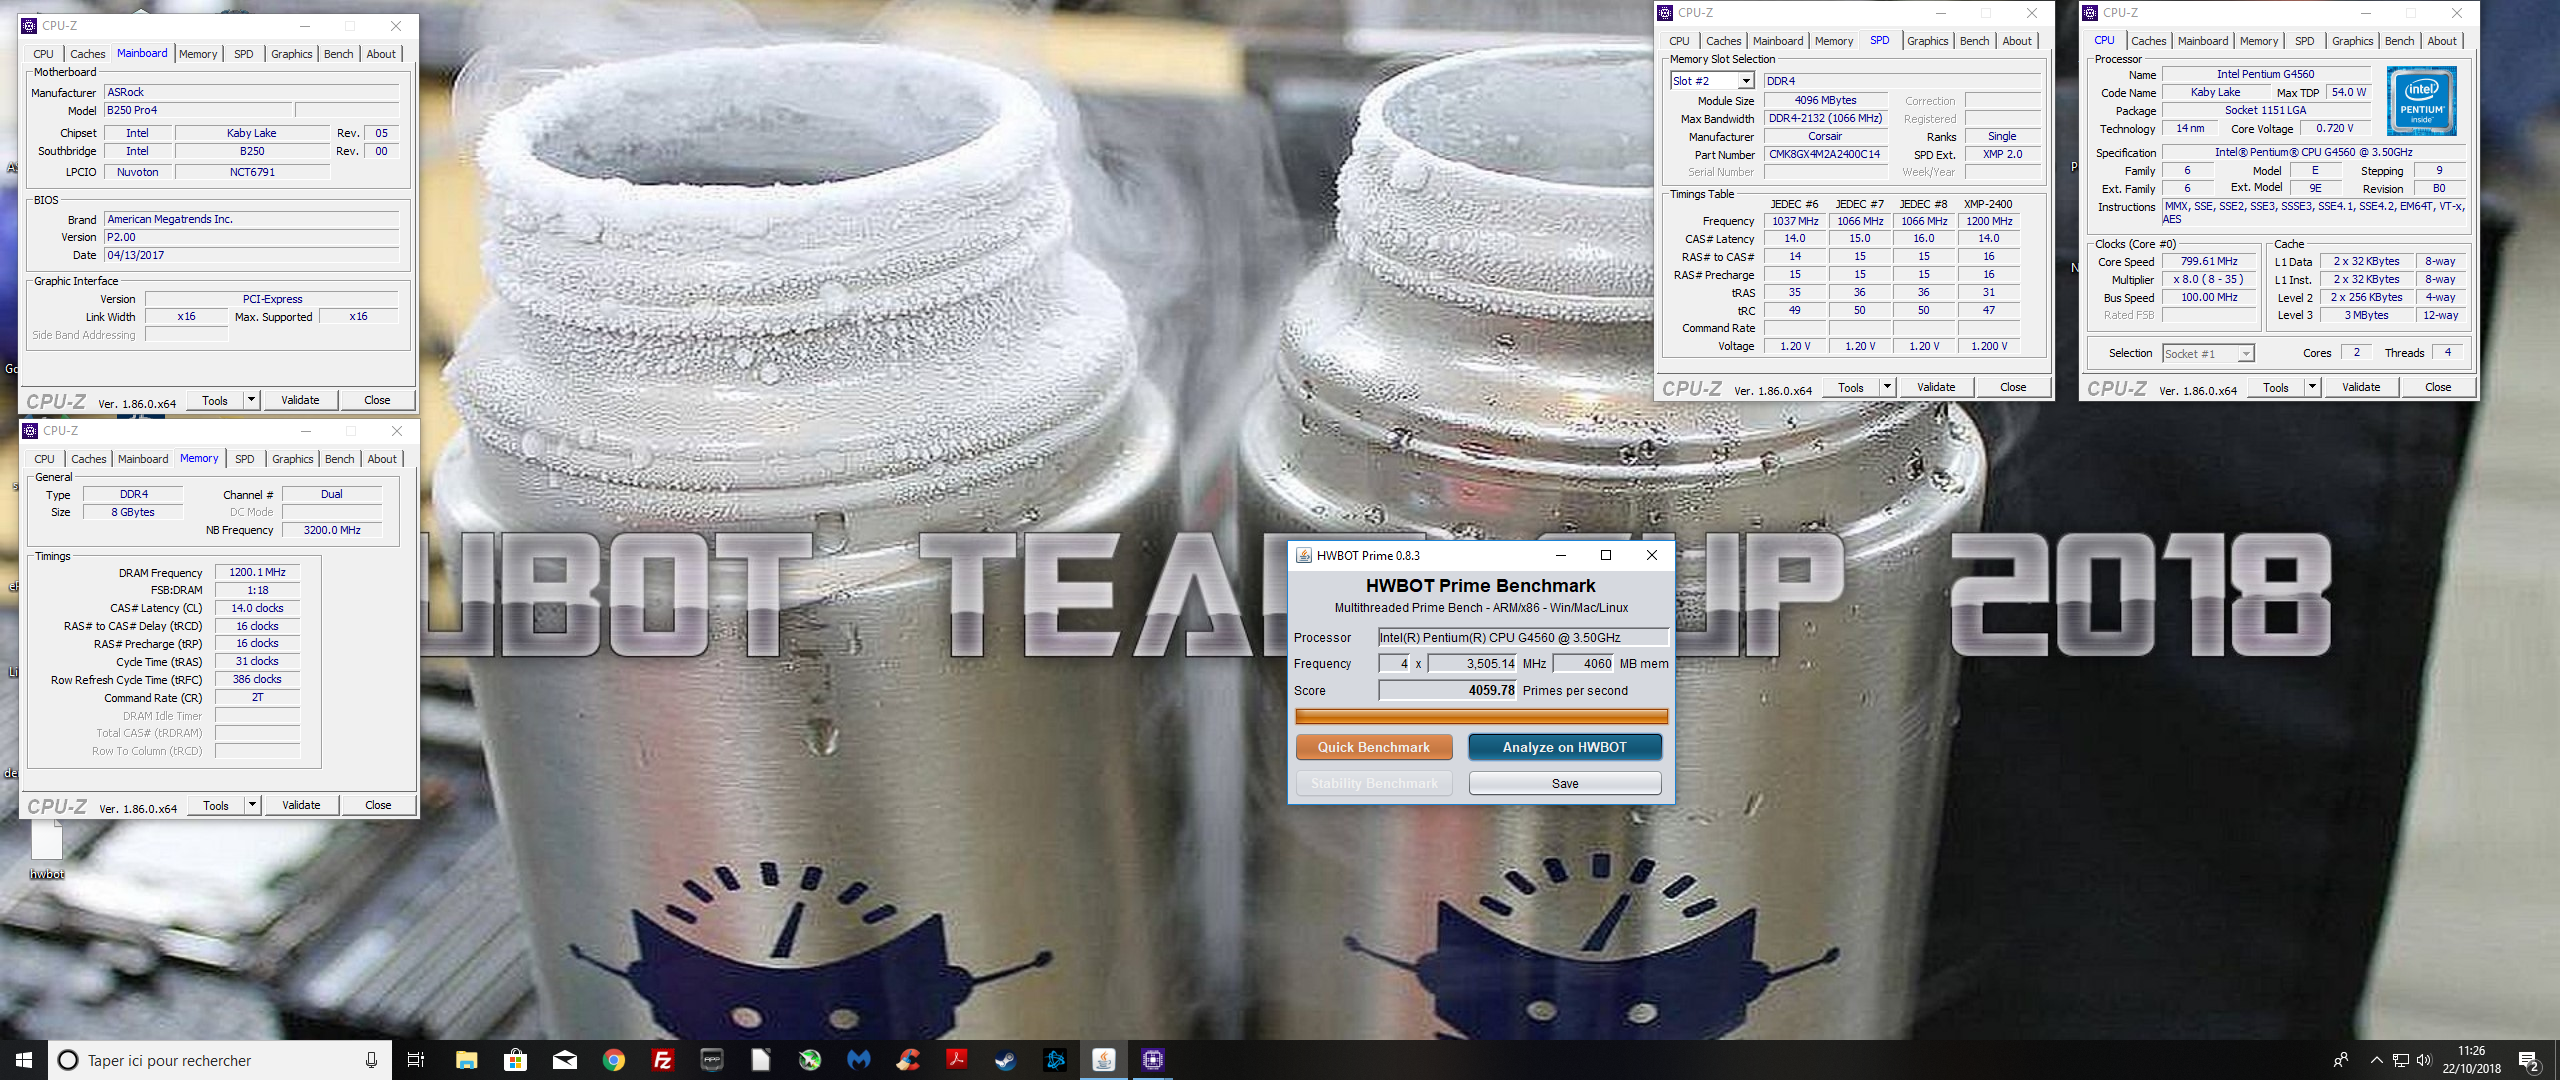Click the Tools button in CPU tab window
This screenshot has width=2560, height=1080.
[2275, 387]
